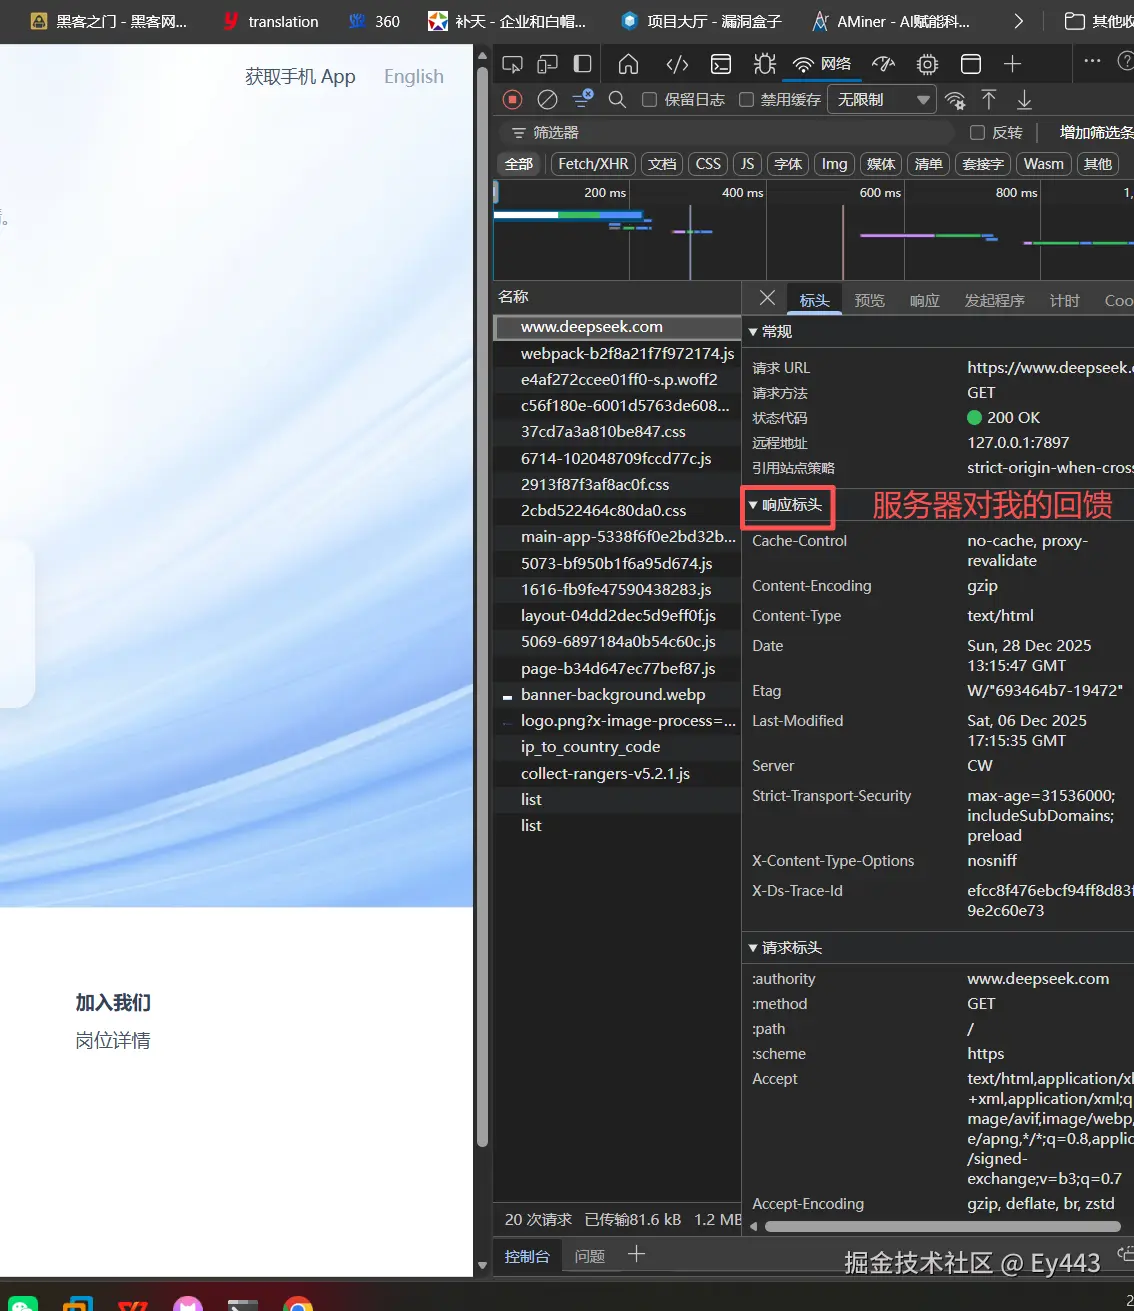The width and height of the screenshot is (1134, 1311).
Task: Open the AMiner bookmark
Action: (x=891, y=21)
